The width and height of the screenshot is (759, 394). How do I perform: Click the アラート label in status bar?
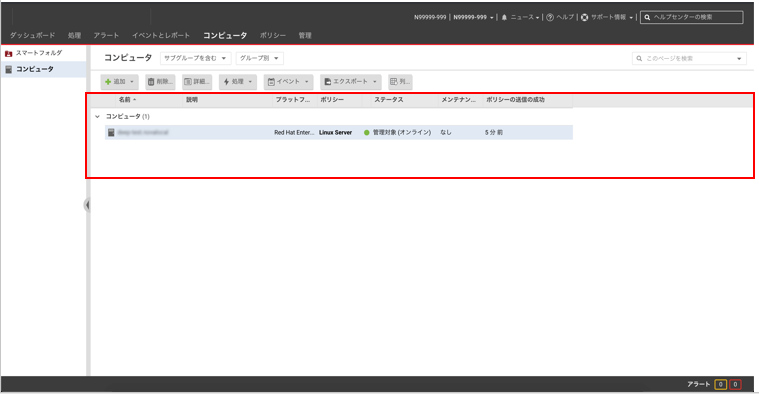[698, 384]
